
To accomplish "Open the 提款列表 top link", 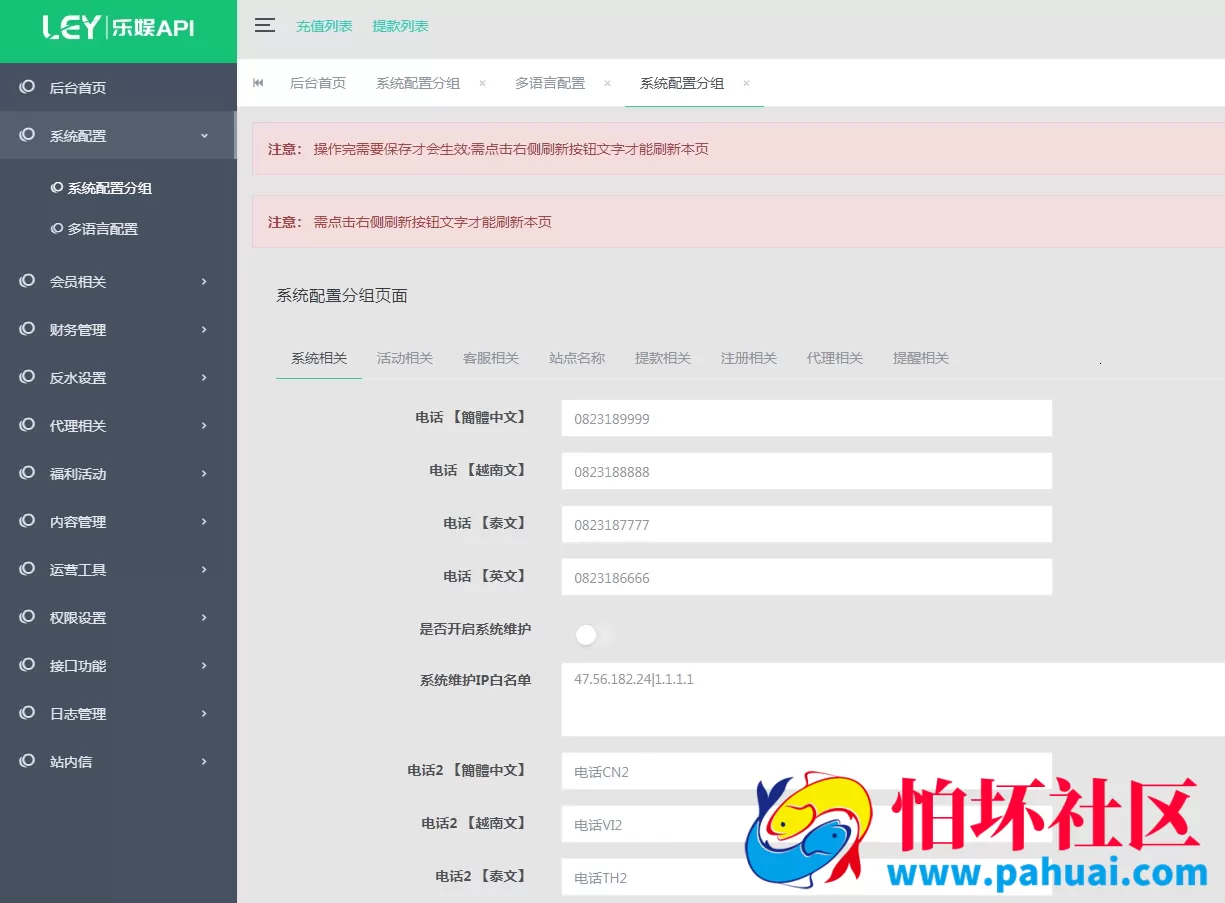I will click(x=400, y=27).
